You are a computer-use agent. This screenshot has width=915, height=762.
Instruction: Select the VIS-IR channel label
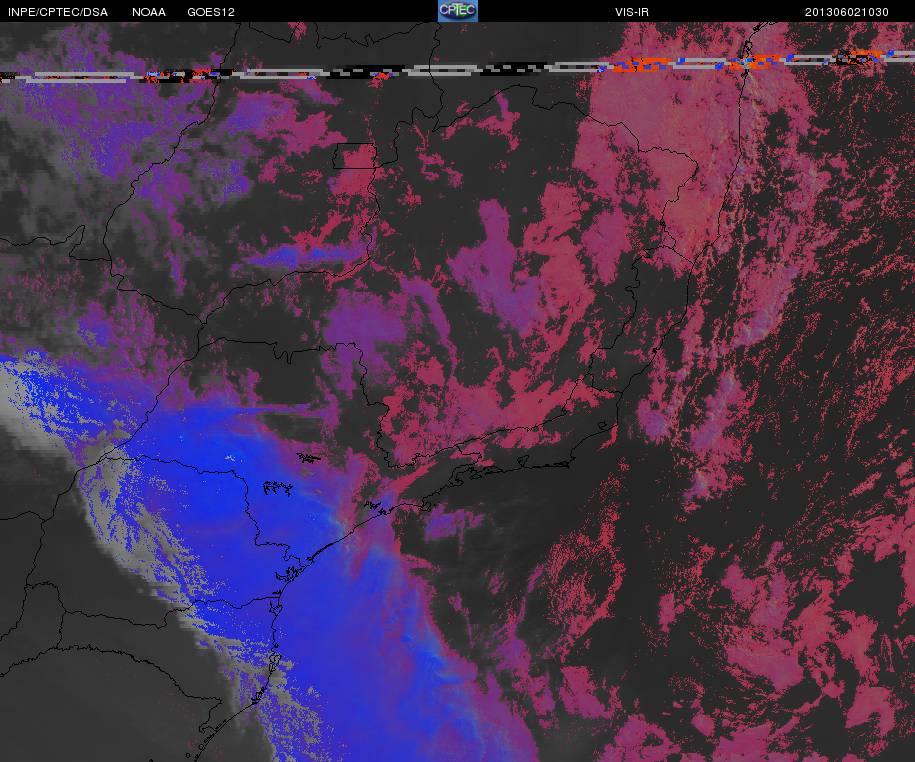coord(631,12)
